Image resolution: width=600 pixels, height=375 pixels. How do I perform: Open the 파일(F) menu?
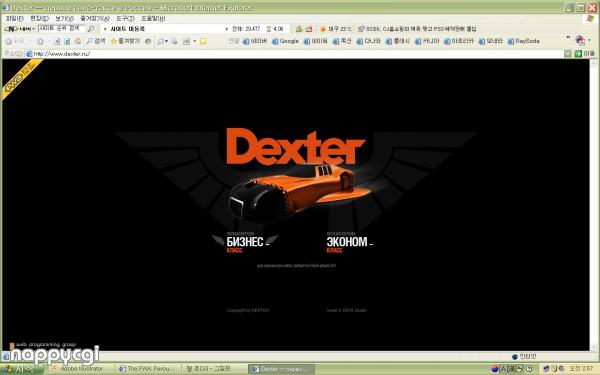point(15,18)
